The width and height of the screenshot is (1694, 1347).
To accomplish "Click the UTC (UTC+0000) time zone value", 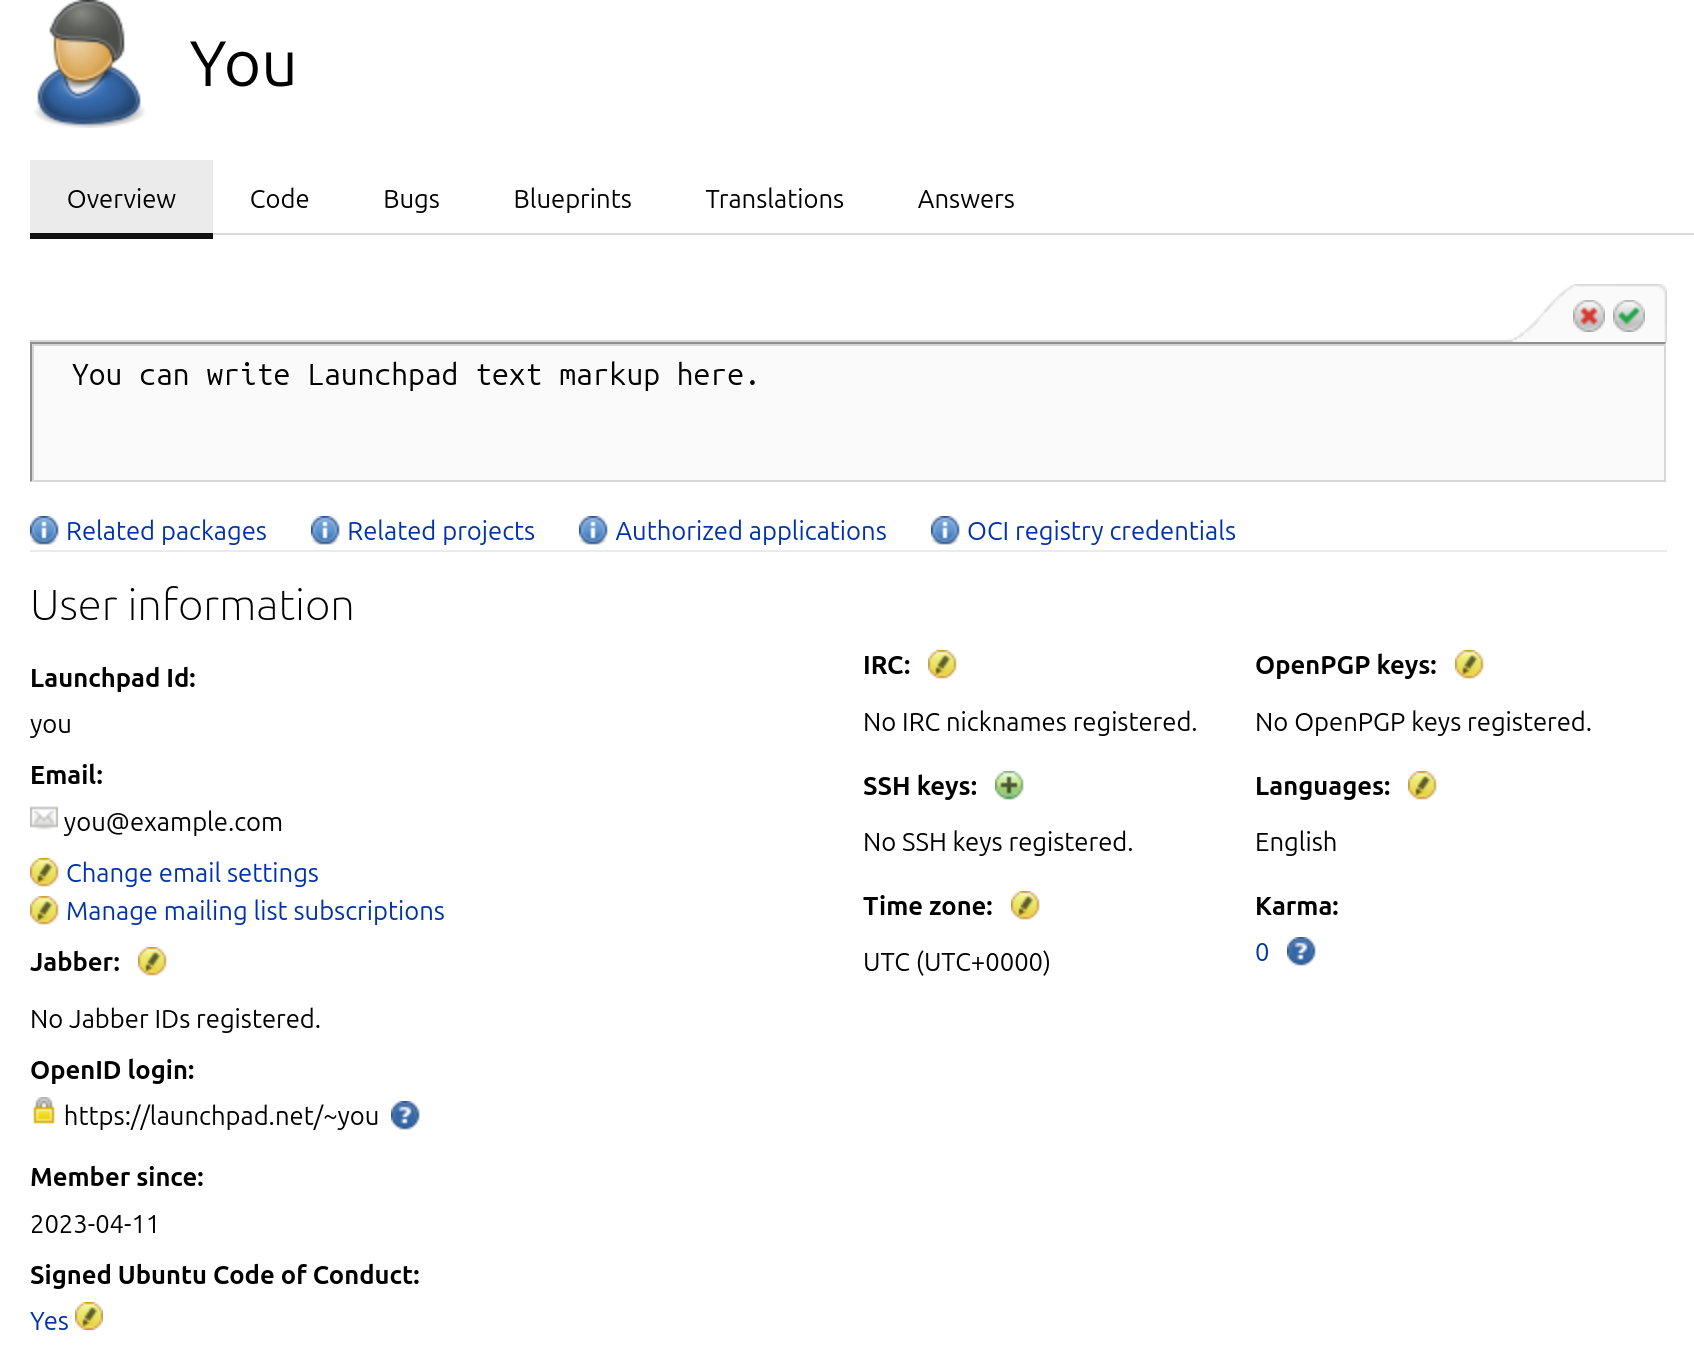I will pos(956,962).
